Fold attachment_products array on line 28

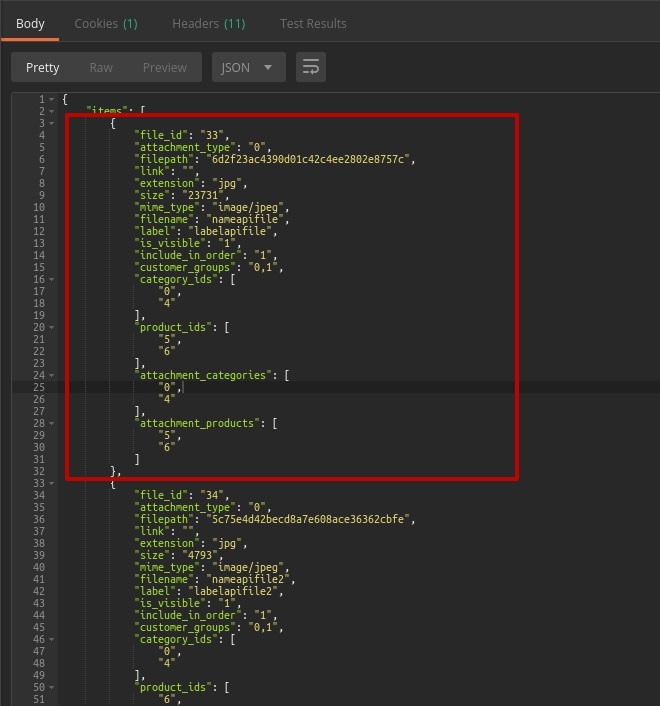(51, 423)
